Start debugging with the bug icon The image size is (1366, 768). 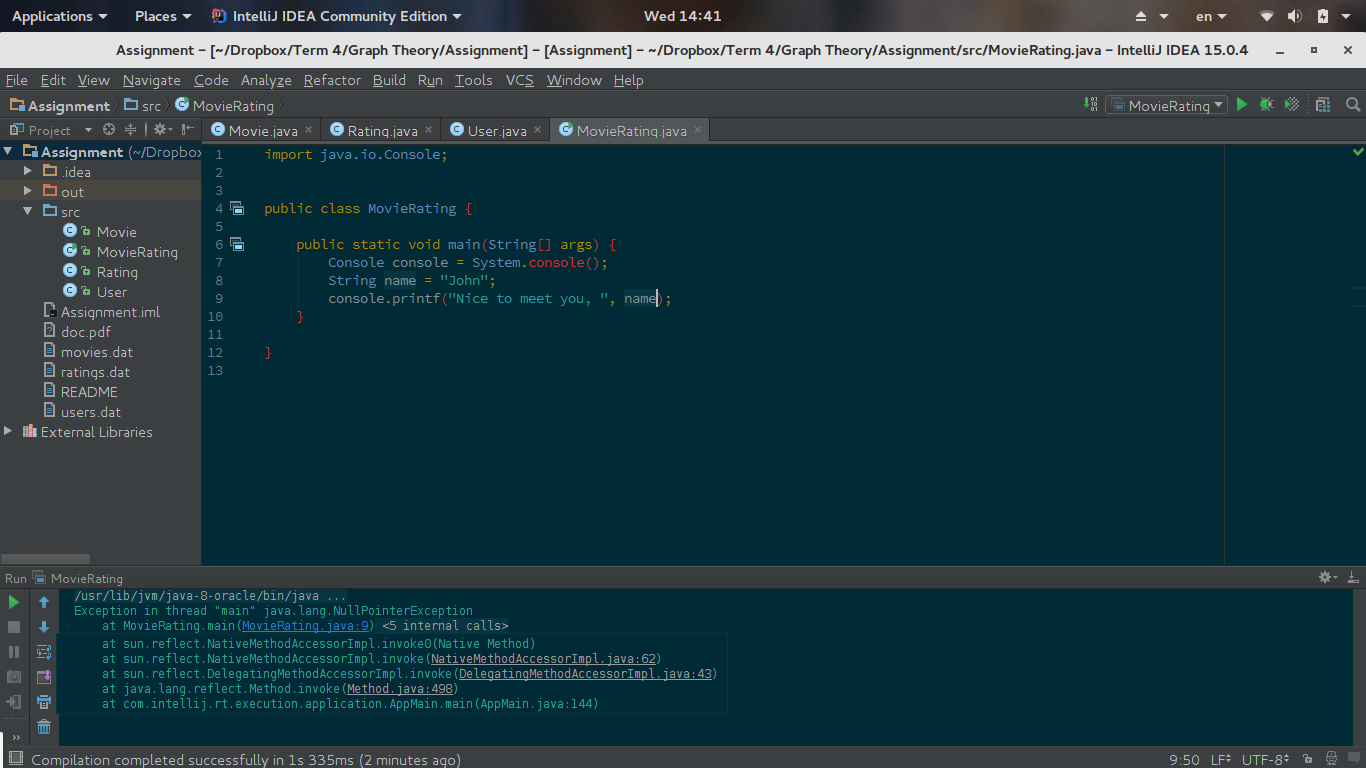1266,104
